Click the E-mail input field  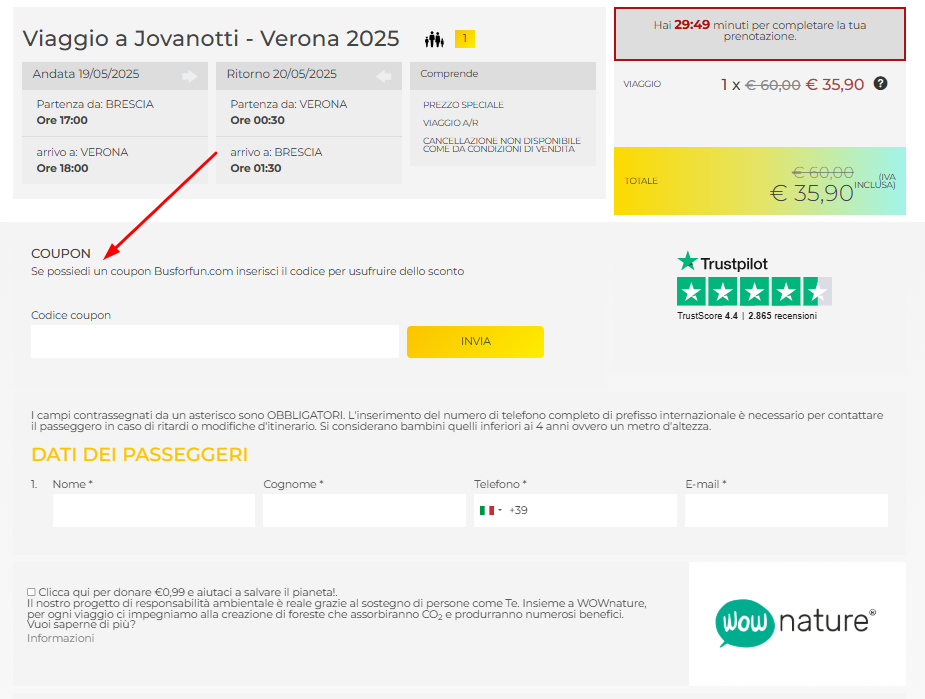785,510
